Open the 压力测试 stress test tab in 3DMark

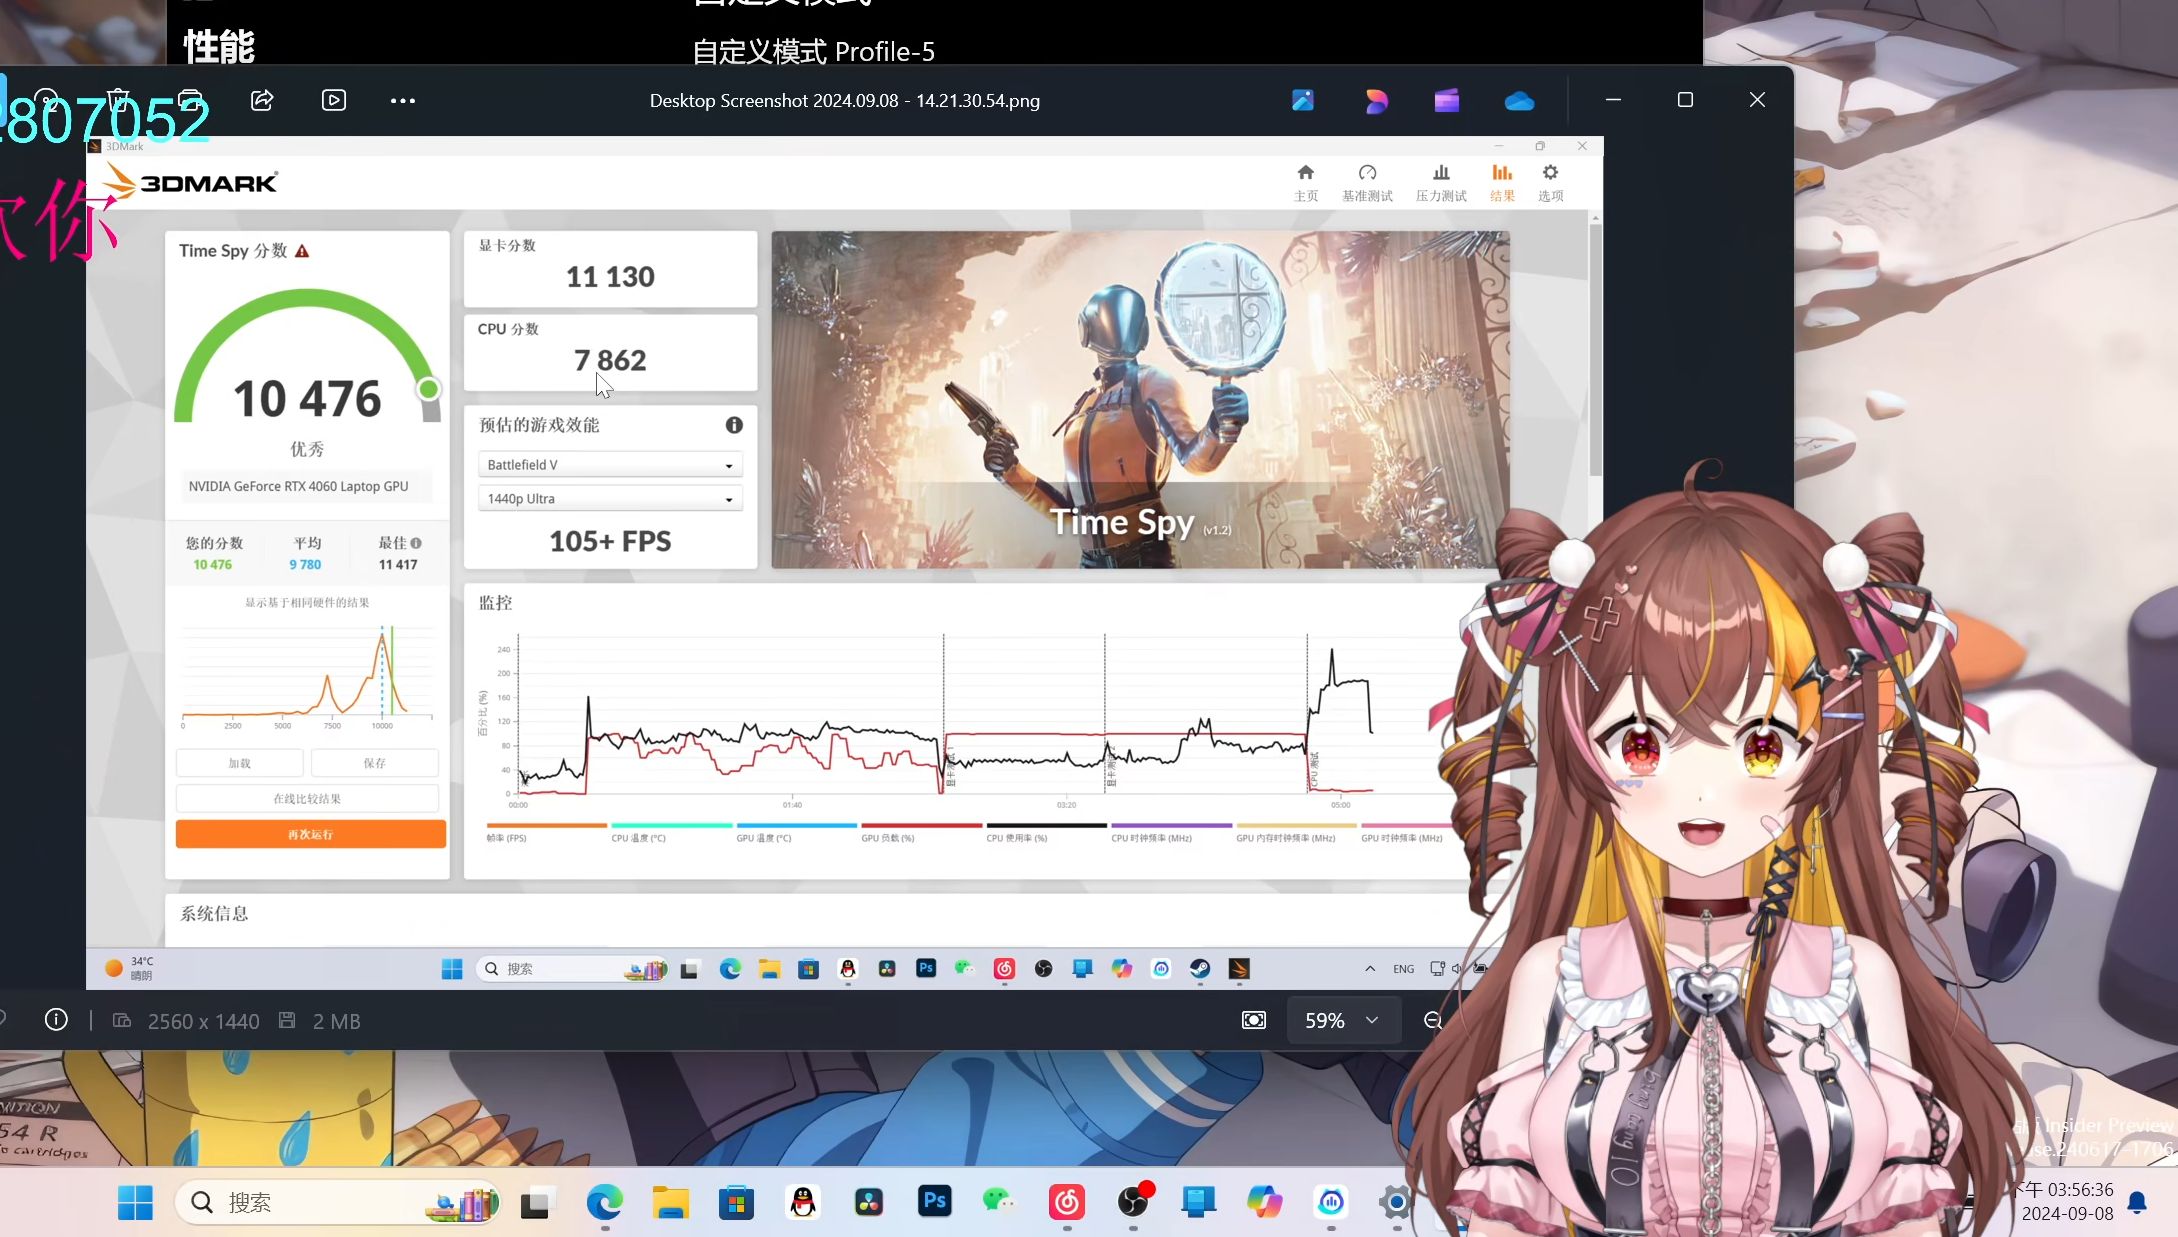[1441, 183]
